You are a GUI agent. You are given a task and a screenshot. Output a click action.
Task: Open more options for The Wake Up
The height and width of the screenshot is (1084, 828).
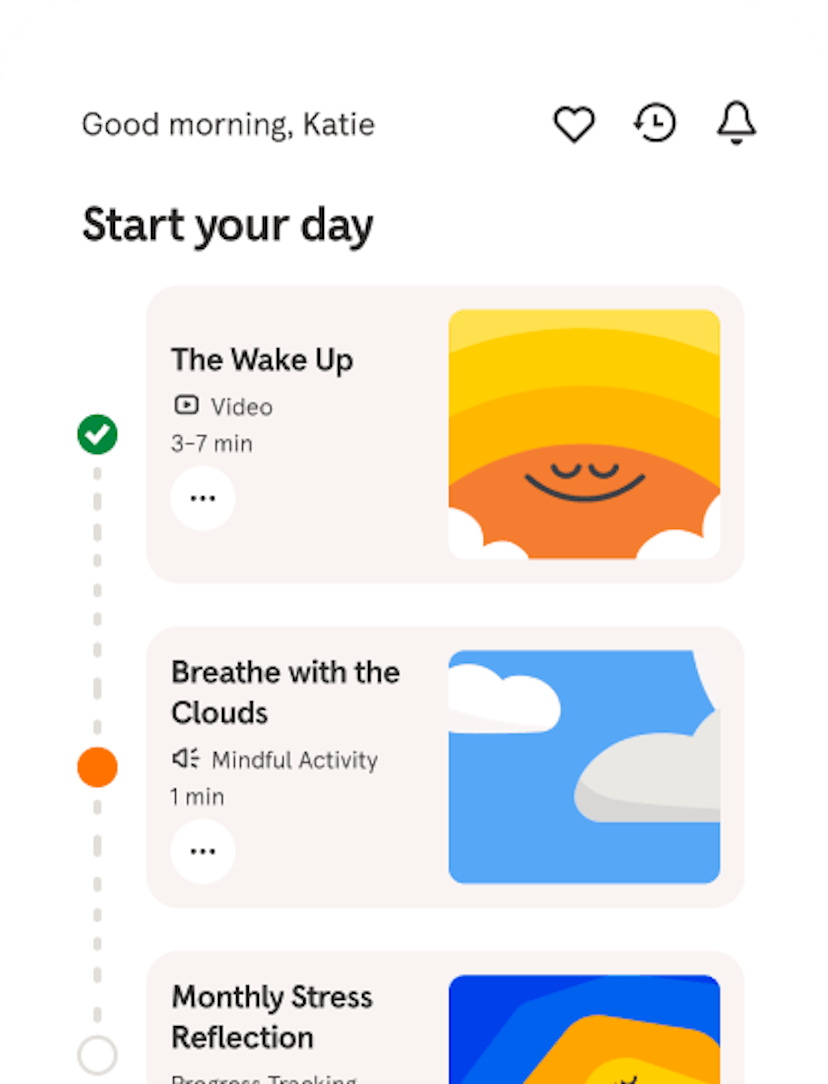(x=203, y=498)
